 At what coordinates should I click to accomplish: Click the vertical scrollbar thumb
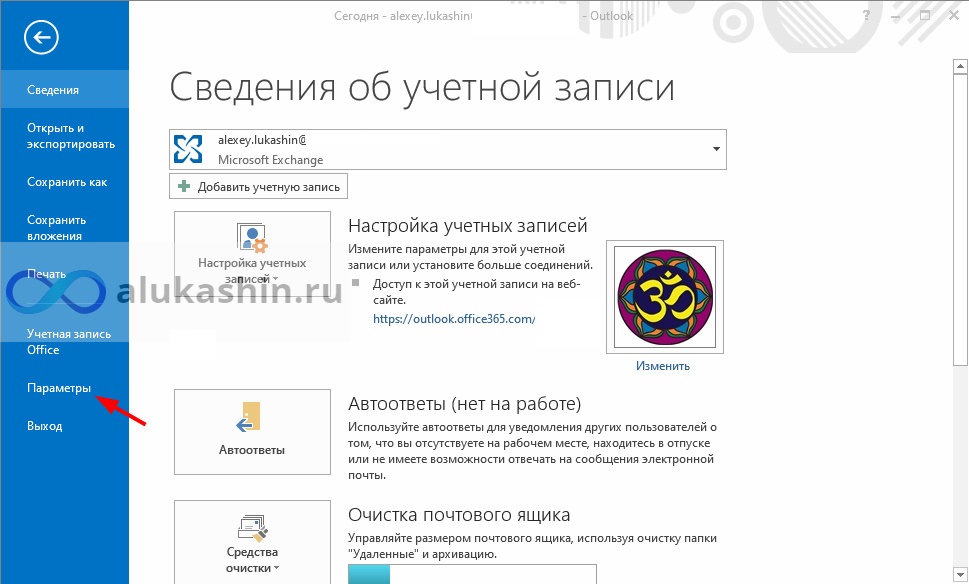pos(960,219)
